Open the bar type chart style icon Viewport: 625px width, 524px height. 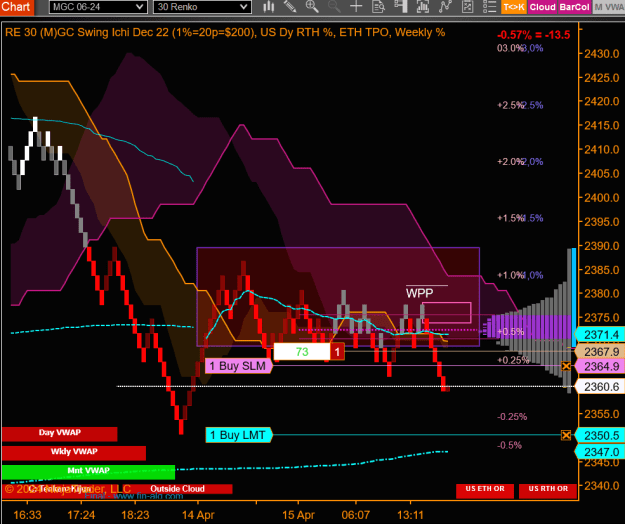(x=269, y=6)
